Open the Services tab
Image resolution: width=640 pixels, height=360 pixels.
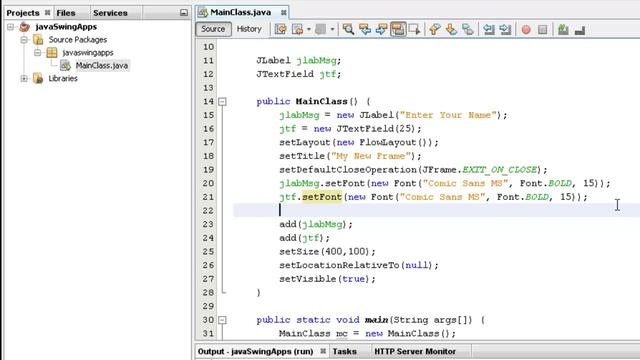click(110, 13)
